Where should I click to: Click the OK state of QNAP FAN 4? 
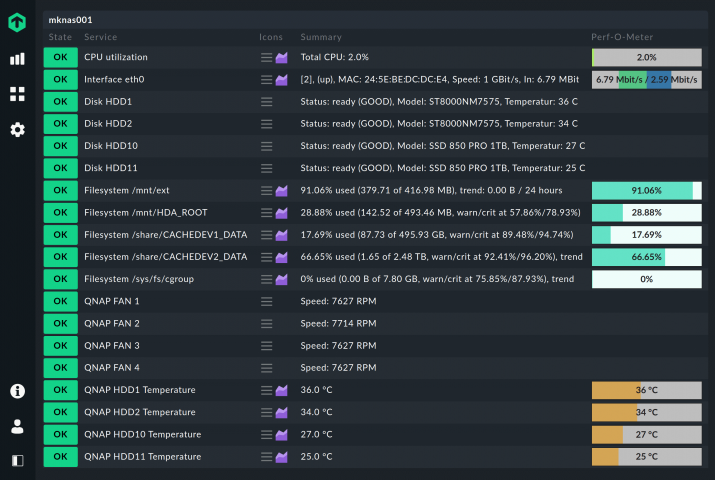coord(60,368)
